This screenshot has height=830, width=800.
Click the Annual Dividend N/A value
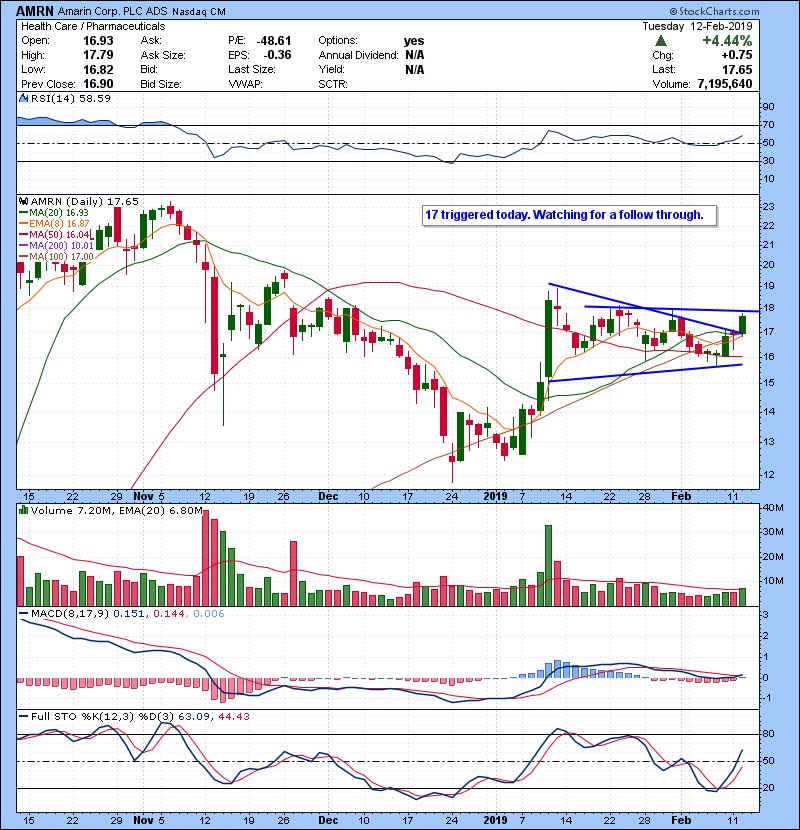click(x=415, y=55)
